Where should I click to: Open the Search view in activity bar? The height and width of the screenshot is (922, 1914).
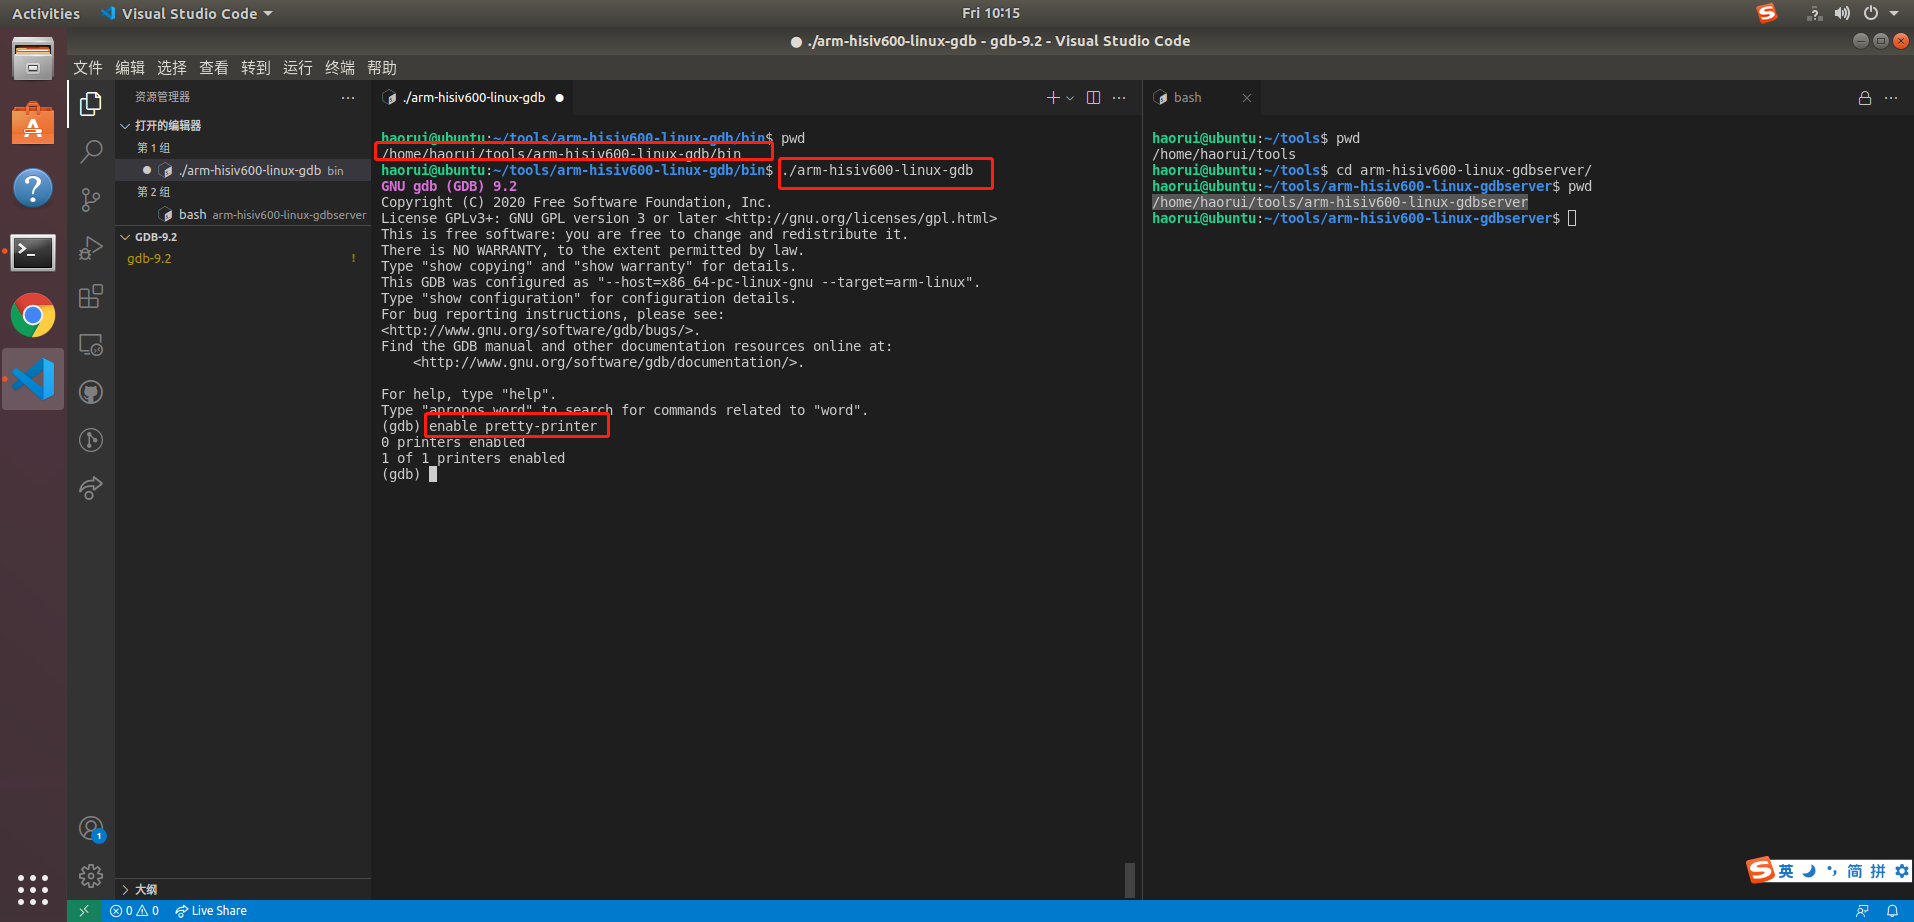(x=91, y=152)
